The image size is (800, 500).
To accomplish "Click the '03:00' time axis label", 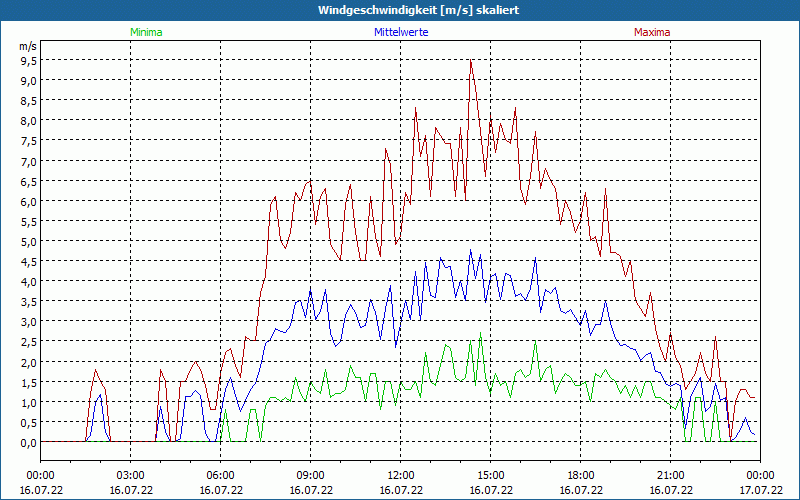I will (x=131, y=476).
